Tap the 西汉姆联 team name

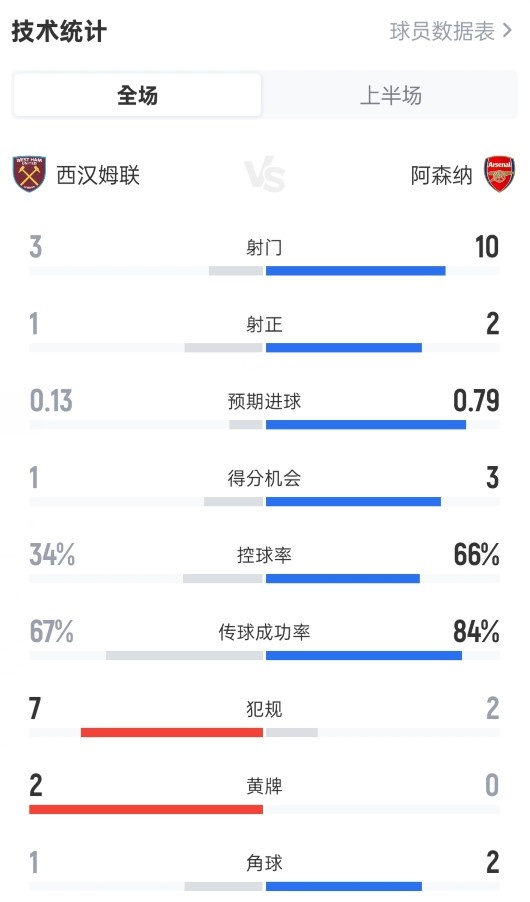point(98,175)
